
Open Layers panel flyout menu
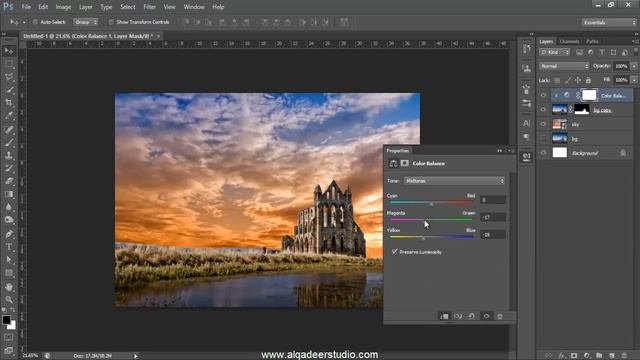pyautogui.click(x=635, y=41)
